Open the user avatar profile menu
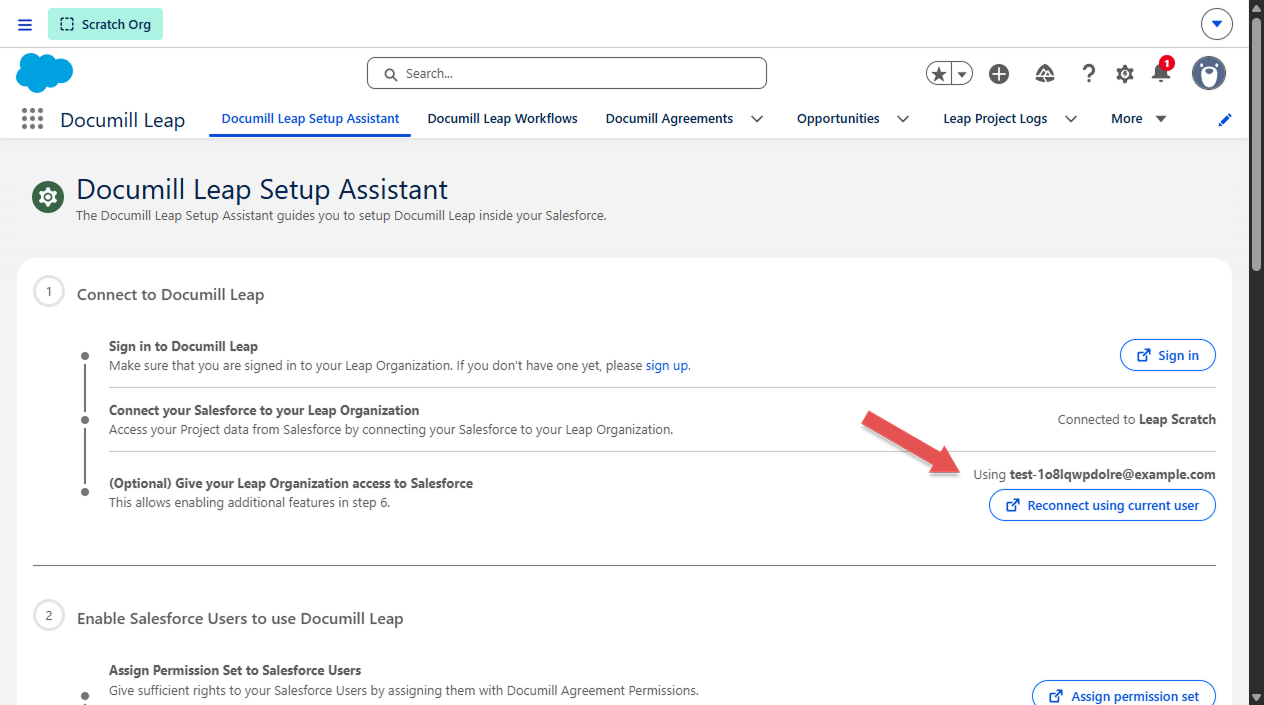This screenshot has width=1264, height=705. tap(1209, 73)
